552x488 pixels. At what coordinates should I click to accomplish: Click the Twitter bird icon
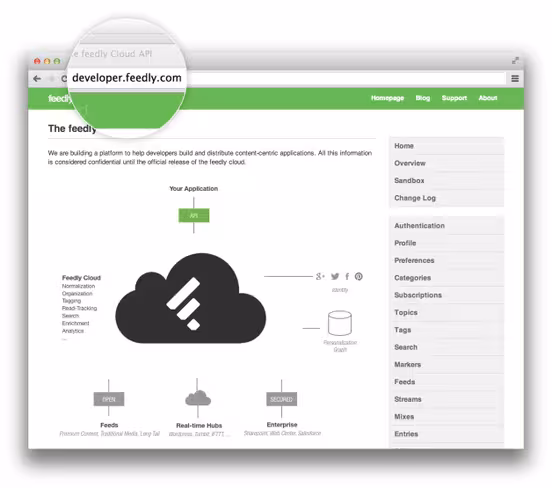tap(335, 276)
